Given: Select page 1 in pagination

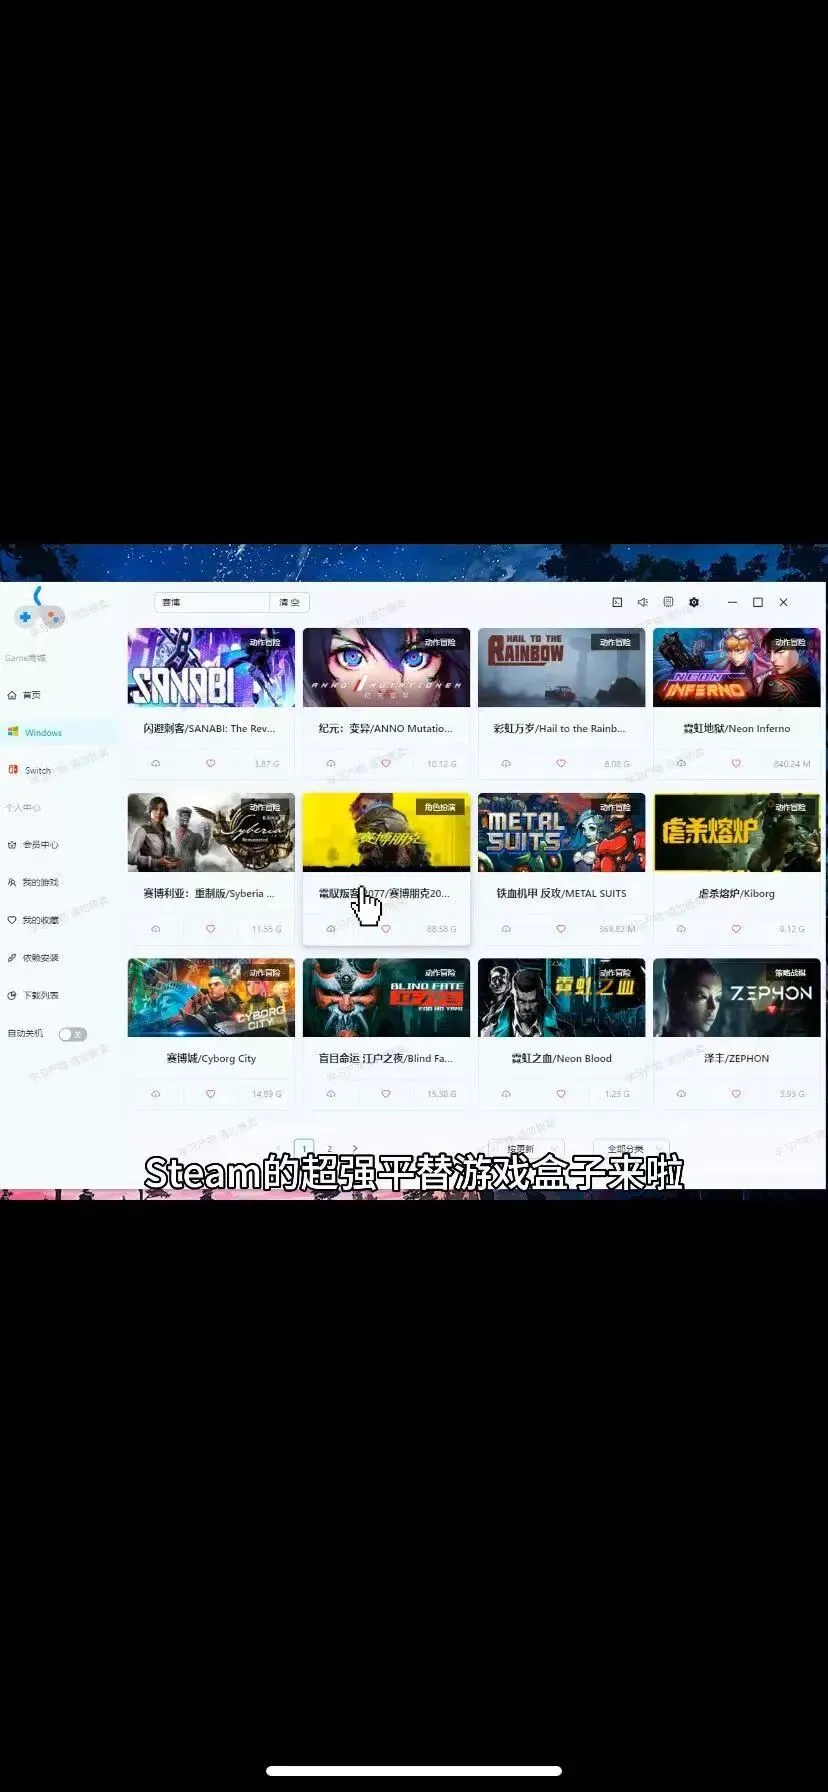Looking at the screenshot, I should [304, 1149].
